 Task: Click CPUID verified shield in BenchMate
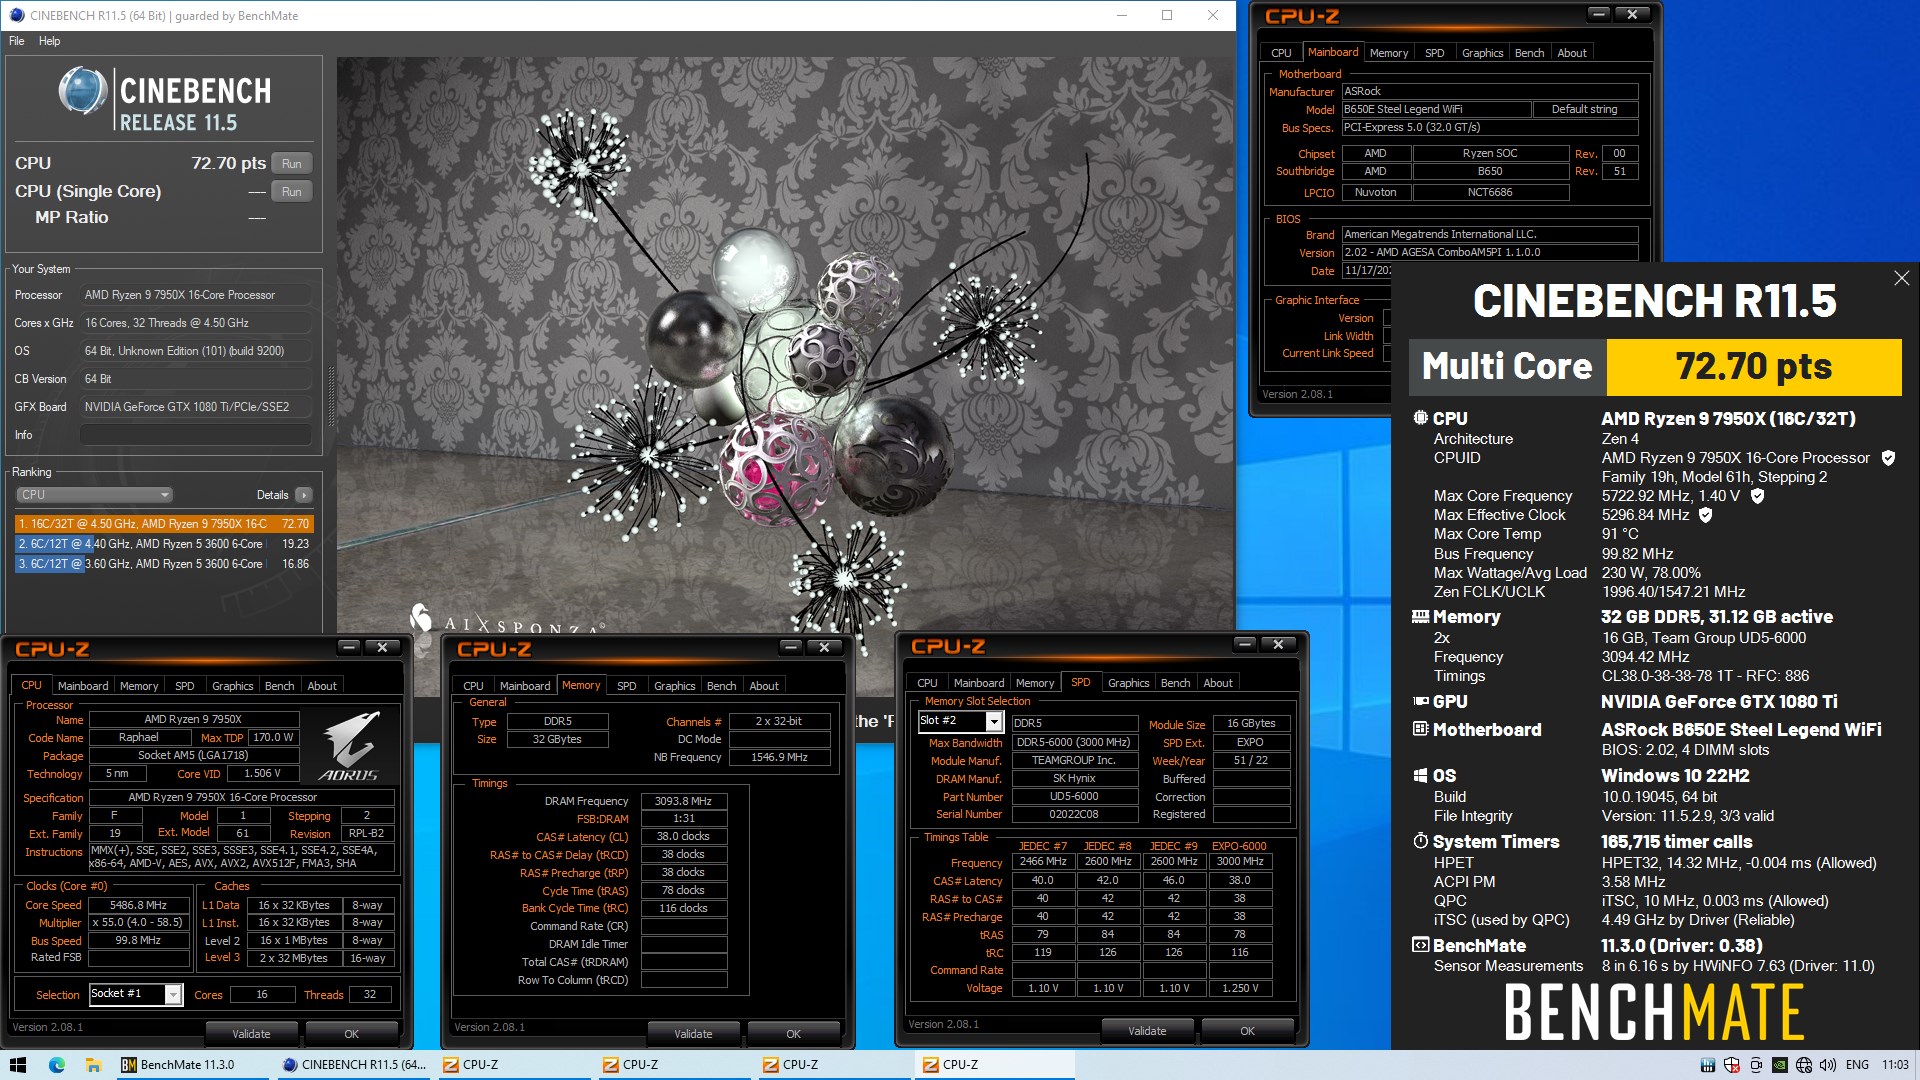[1888, 458]
